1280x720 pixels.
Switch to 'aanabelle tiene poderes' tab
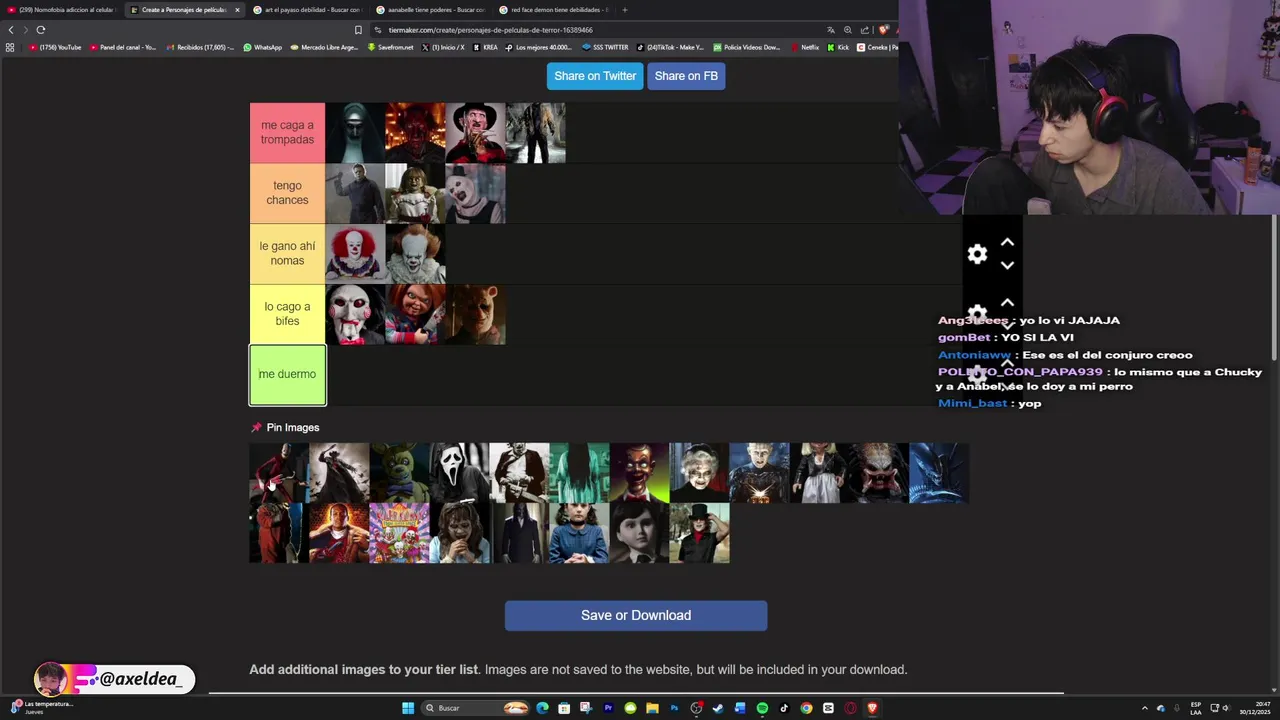click(x=431, y=10)
